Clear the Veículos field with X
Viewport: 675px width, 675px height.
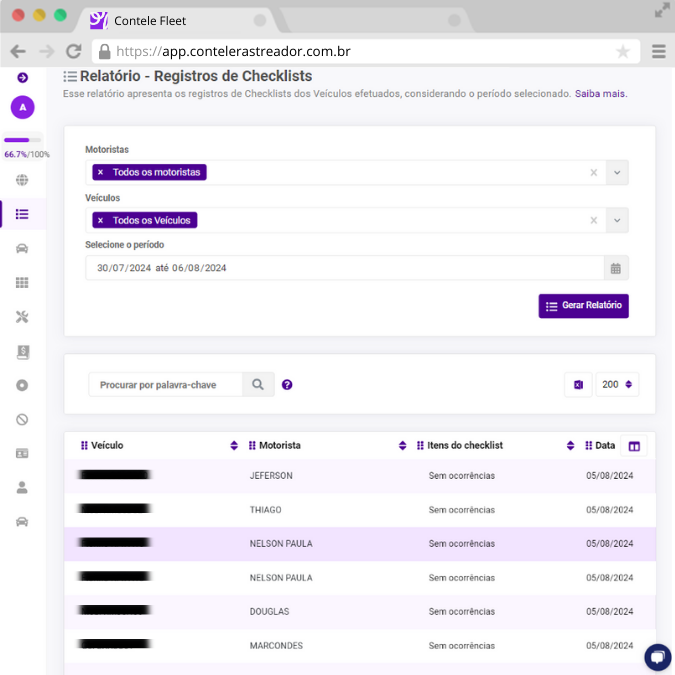tap(594, 220)
